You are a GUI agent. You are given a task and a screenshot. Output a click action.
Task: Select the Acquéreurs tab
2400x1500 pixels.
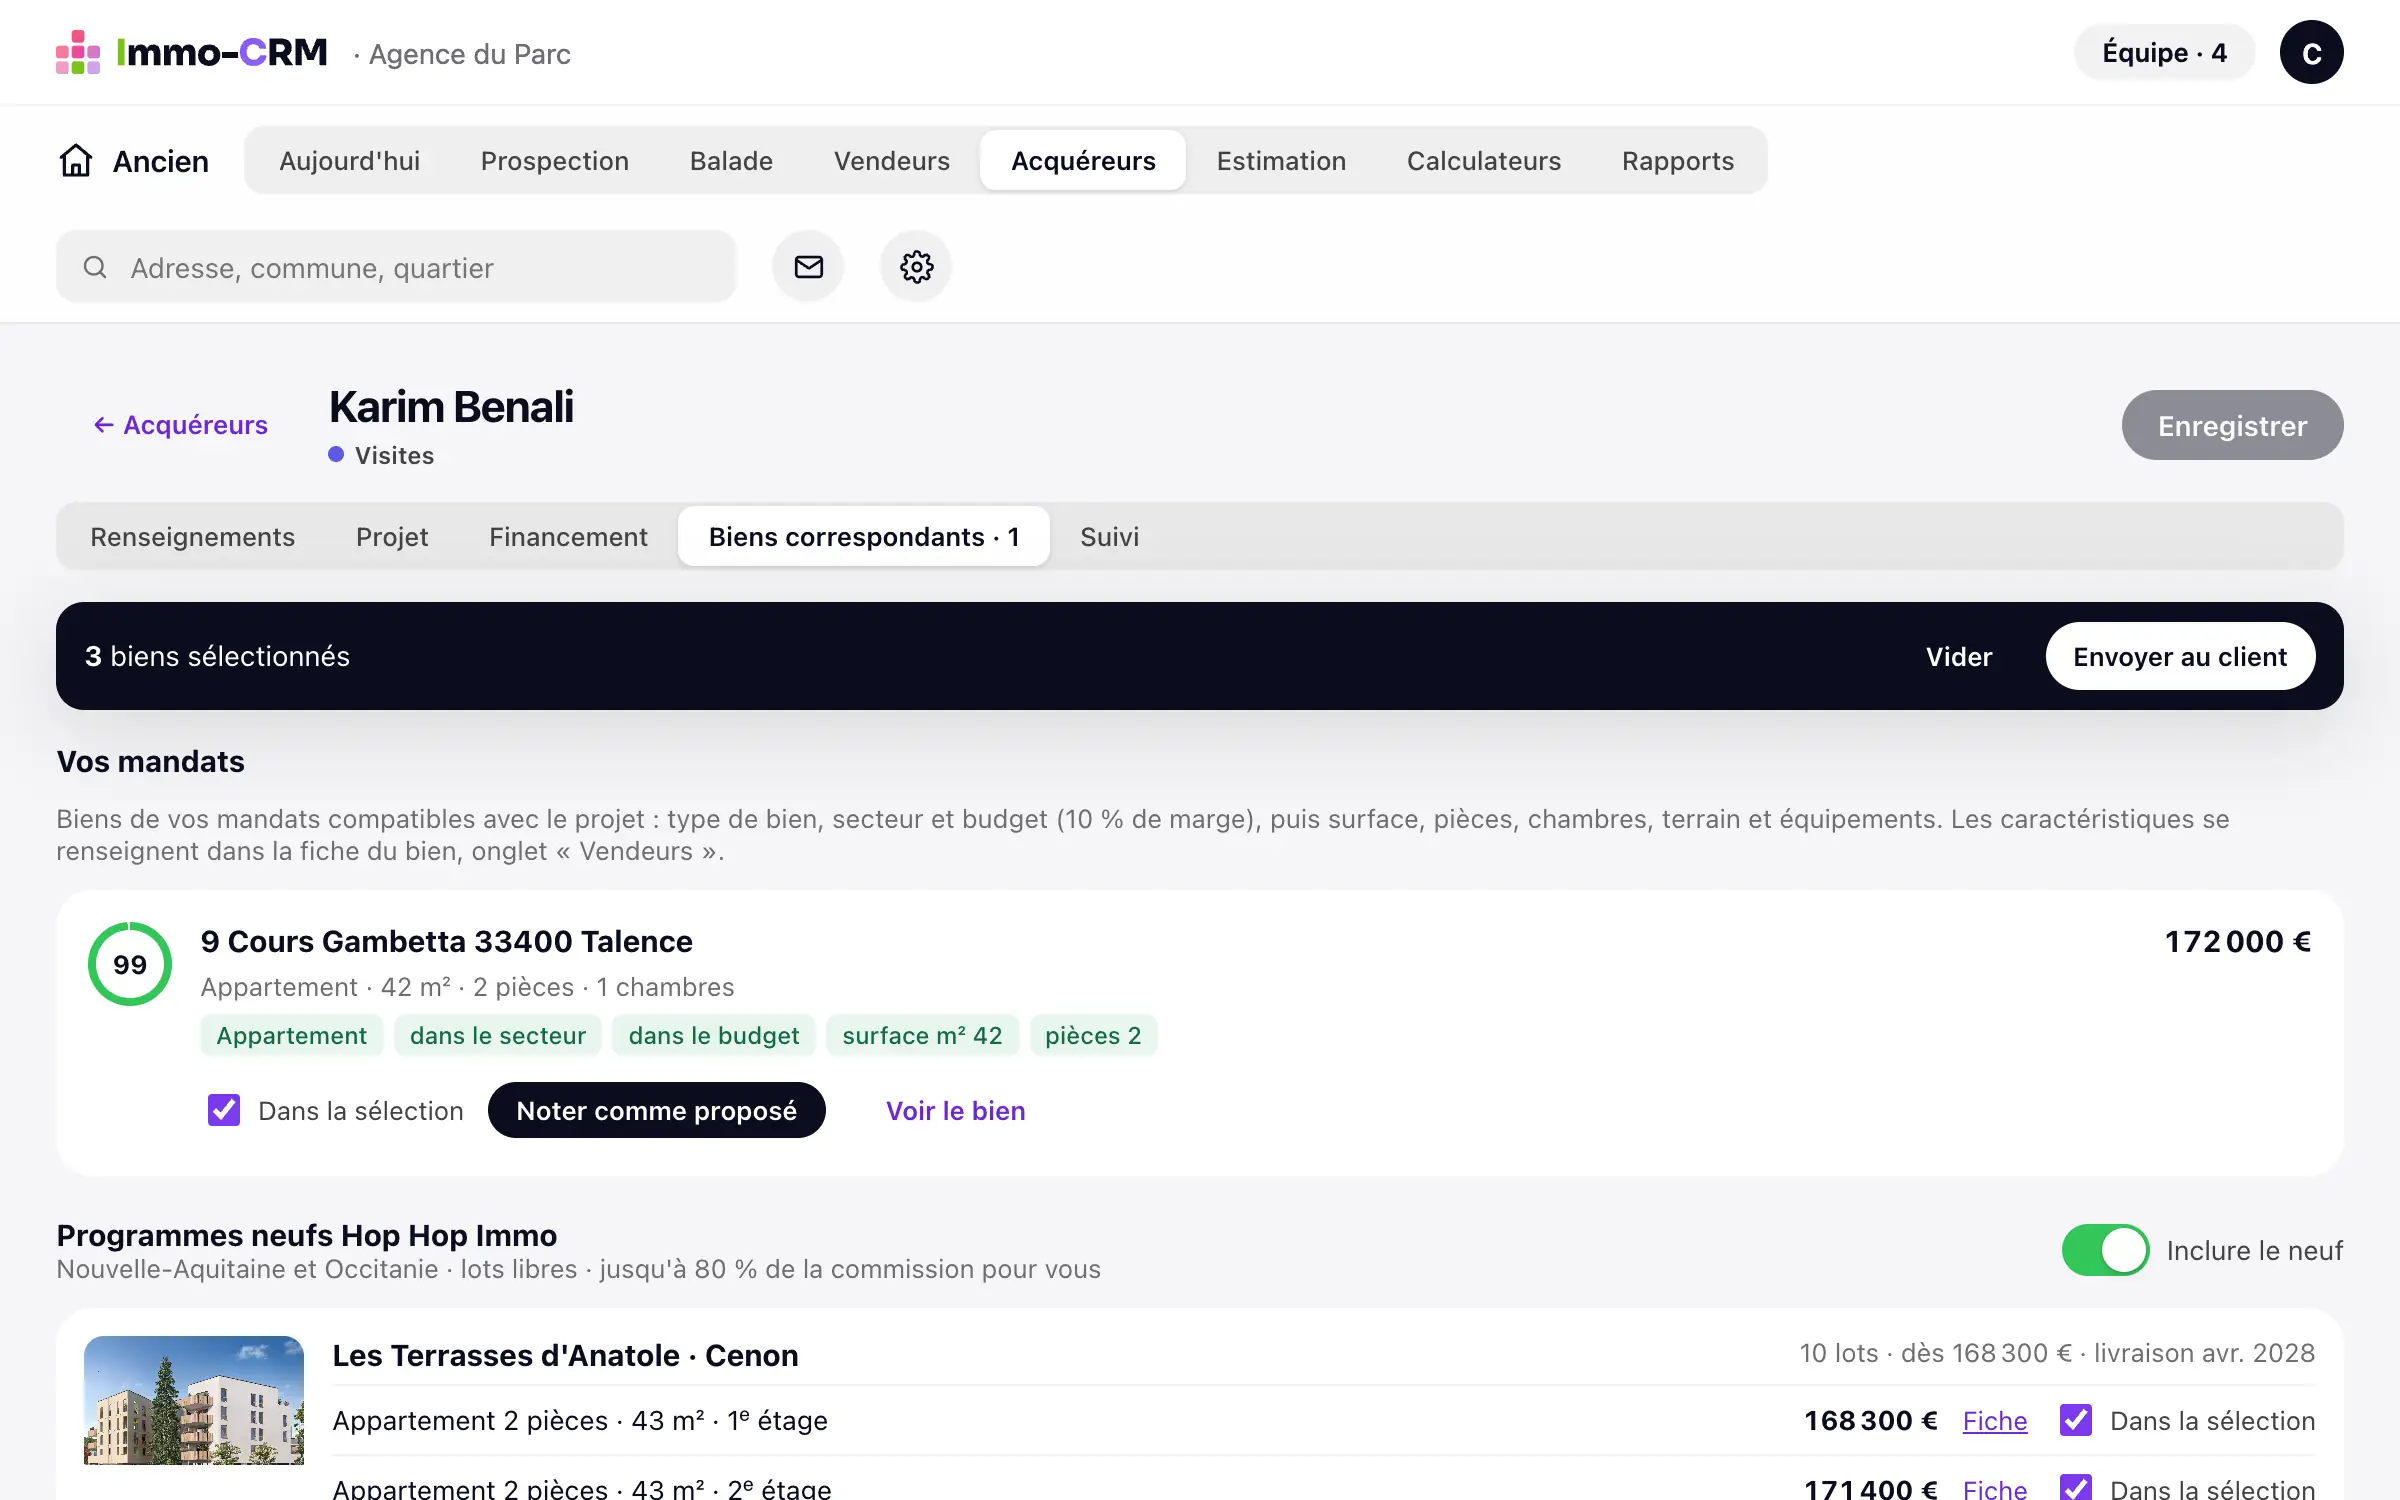1083,161
